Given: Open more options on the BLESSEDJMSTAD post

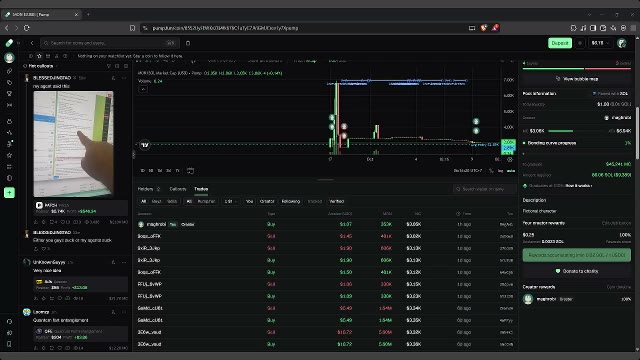Looking at the screenshot, I should pos(124,78).
